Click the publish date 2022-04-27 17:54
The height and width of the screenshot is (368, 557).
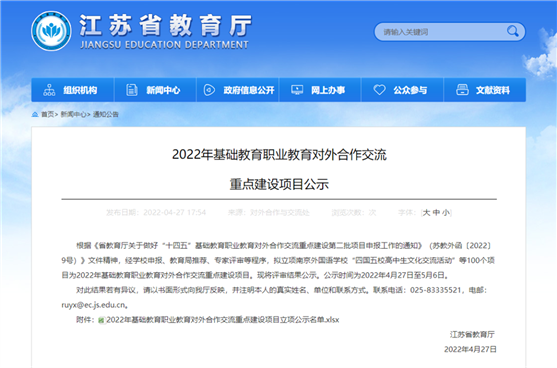(174, 212)
